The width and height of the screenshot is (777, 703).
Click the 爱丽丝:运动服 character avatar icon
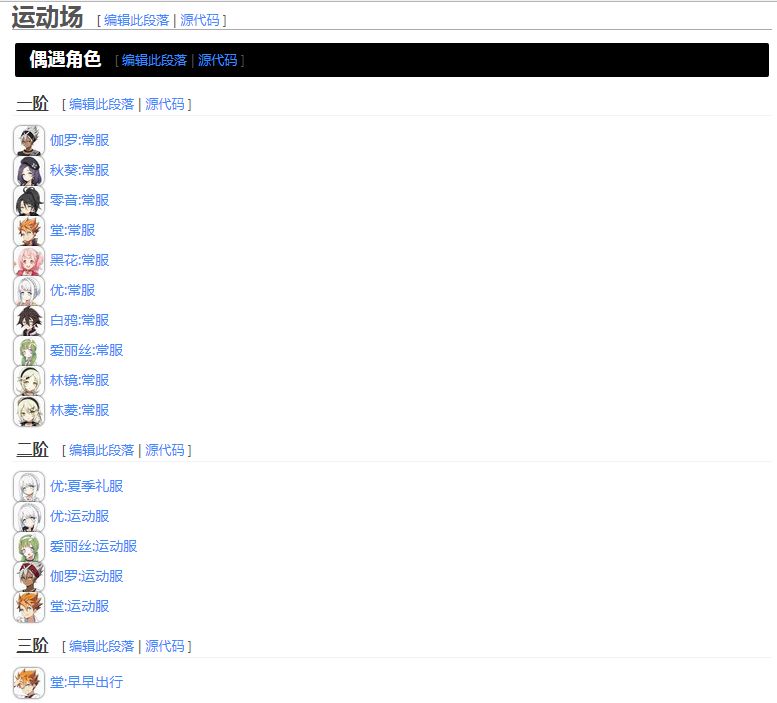tap(29, 546)
